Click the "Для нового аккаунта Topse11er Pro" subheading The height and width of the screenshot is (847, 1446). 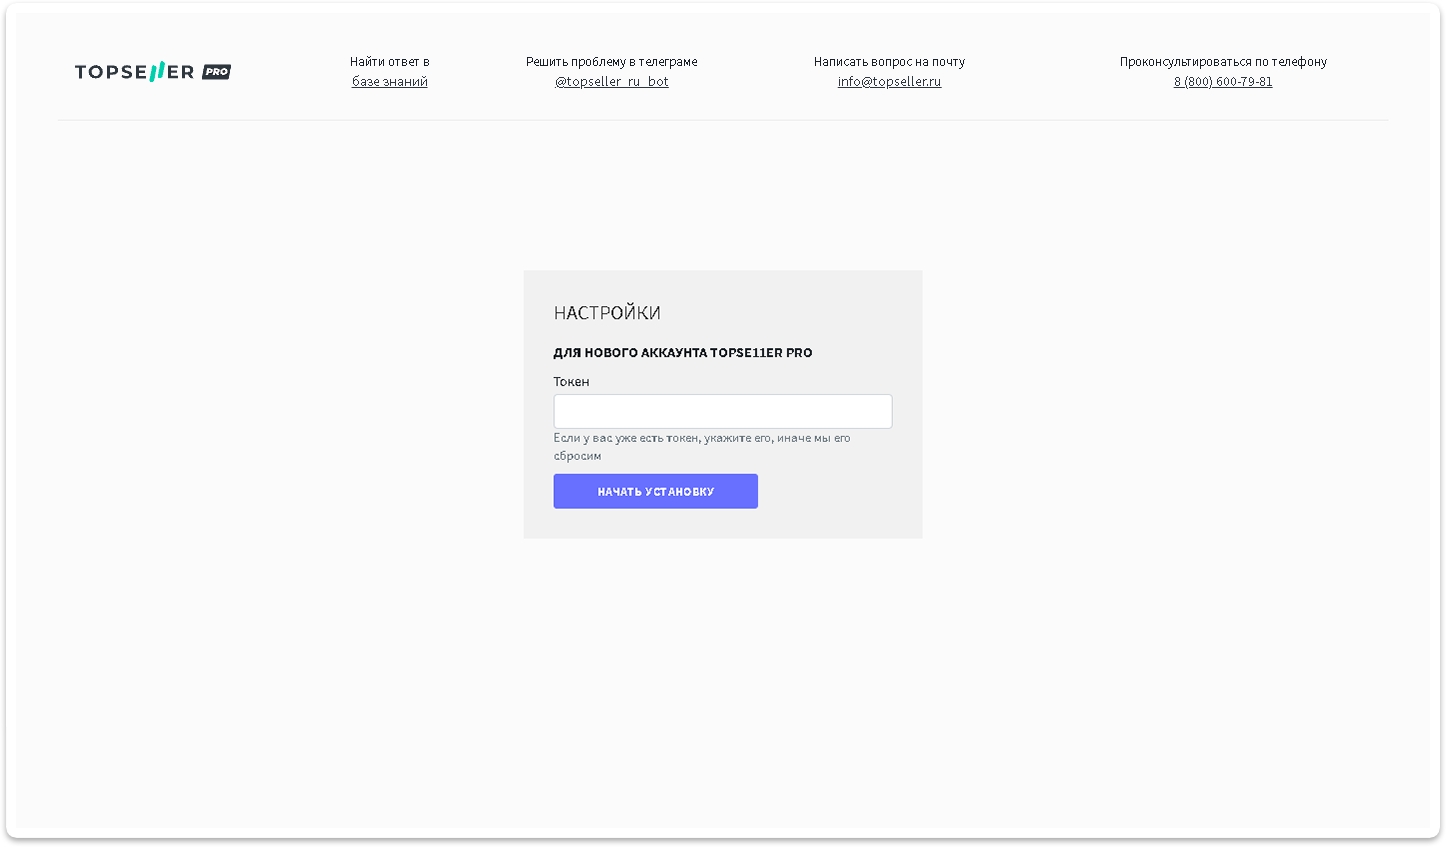click(682, 353)
